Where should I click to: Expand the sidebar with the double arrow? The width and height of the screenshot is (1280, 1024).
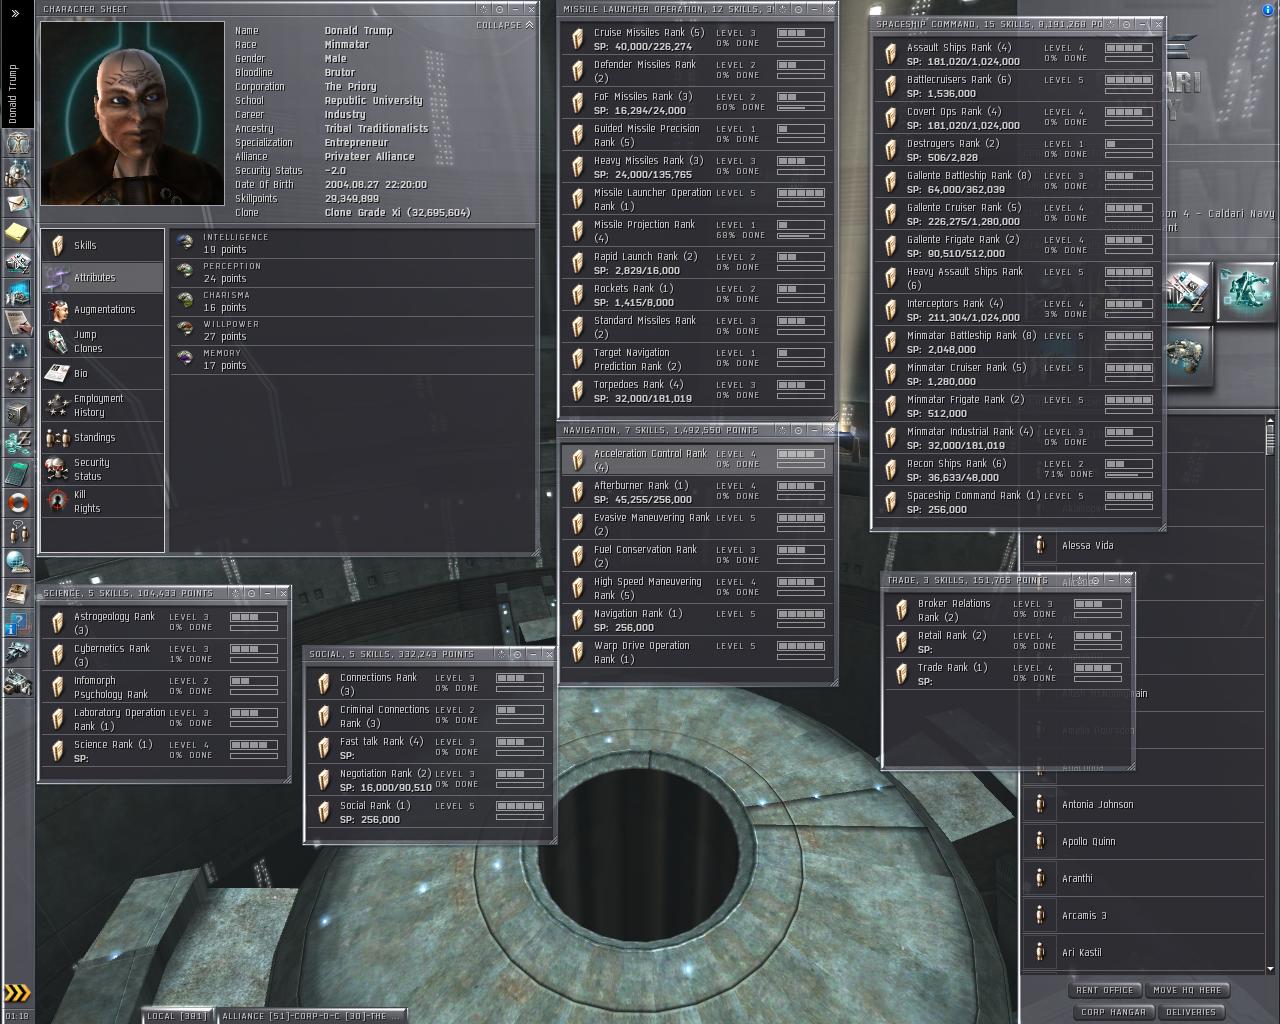point(16,13)
